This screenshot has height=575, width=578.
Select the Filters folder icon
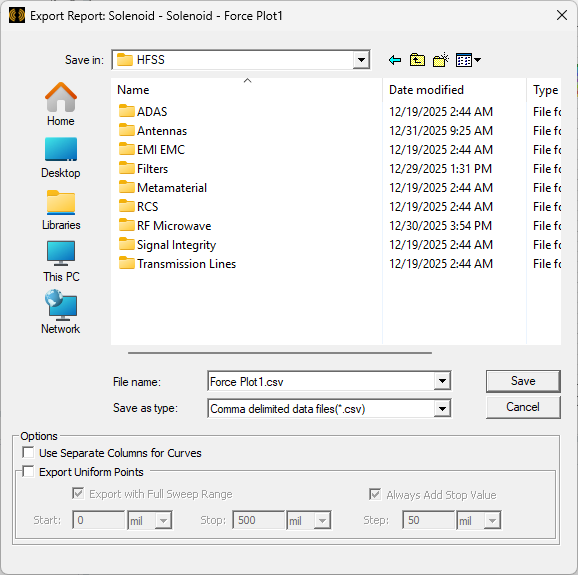click(126, 168)
